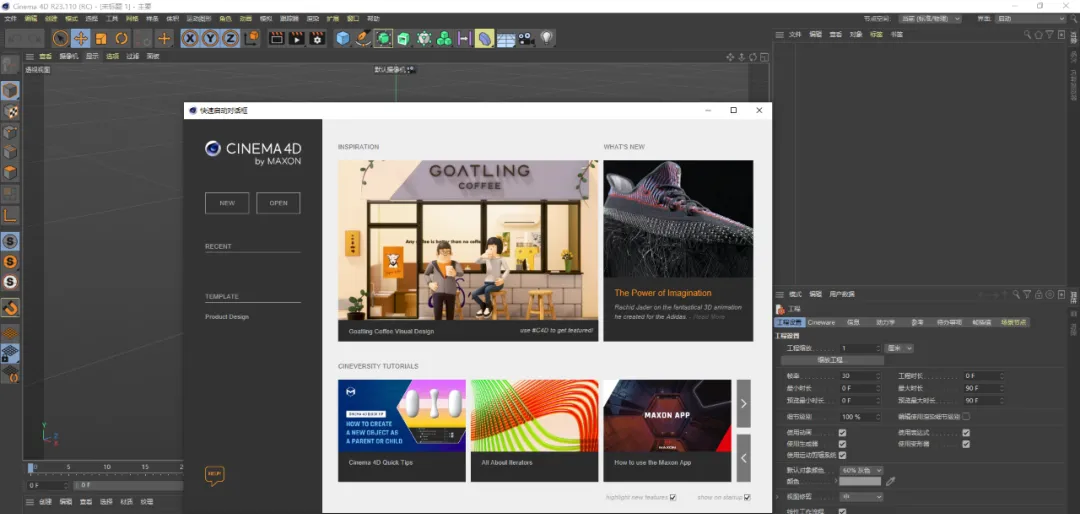
Task: Click timeline playhead at frame 0
Action: click(30, 469)
